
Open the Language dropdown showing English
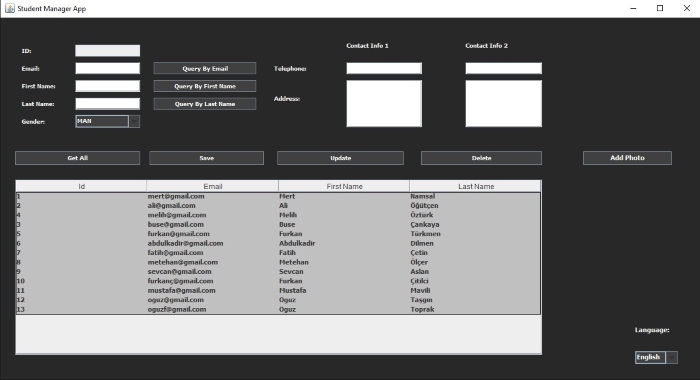[656, 357]
